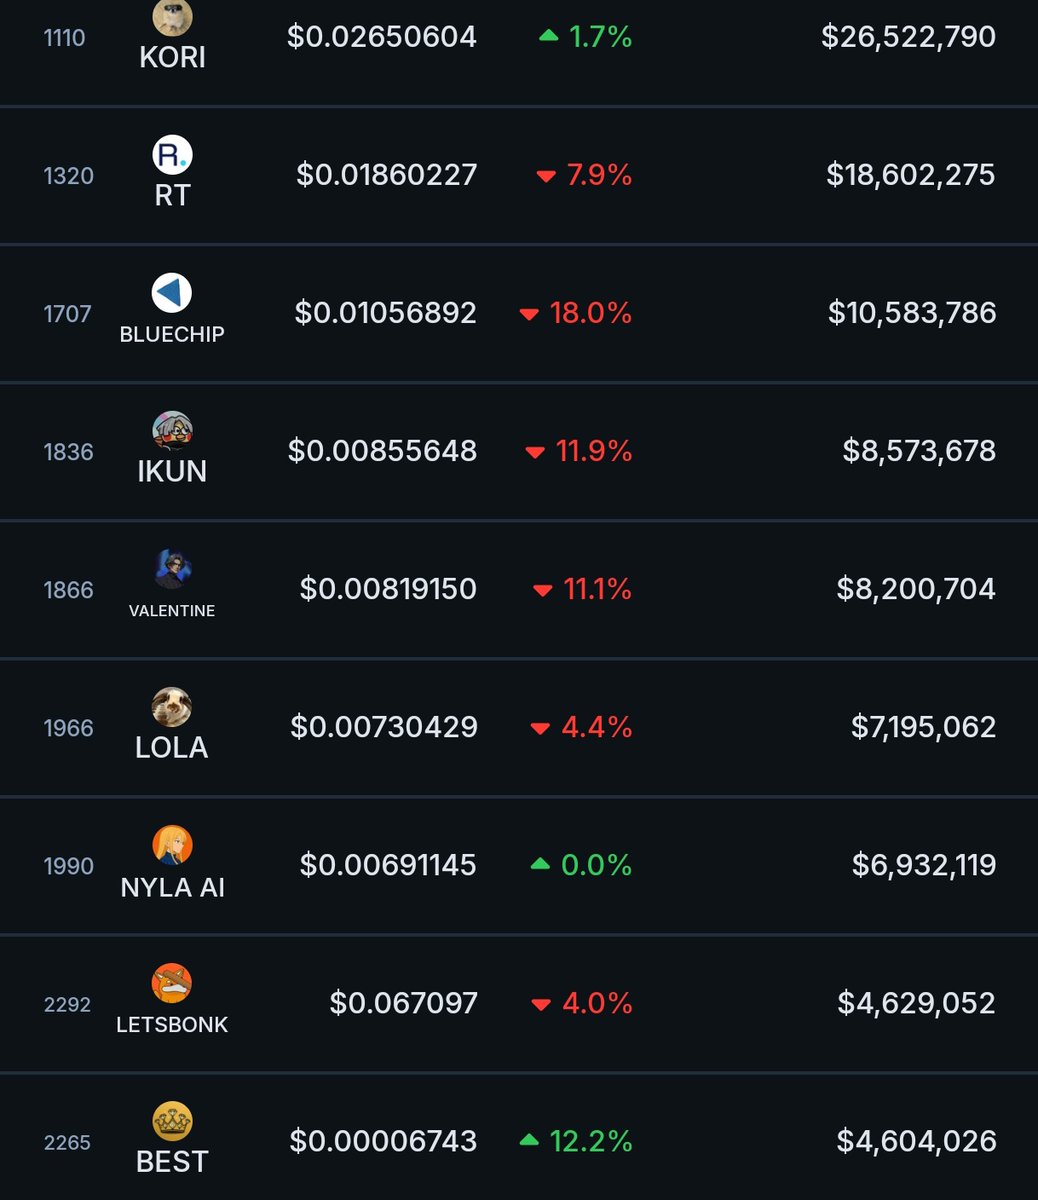Click VALENTINE market cap $8,200,704
Viewport: 1038px width, 1200px height.
pos(916,588)
